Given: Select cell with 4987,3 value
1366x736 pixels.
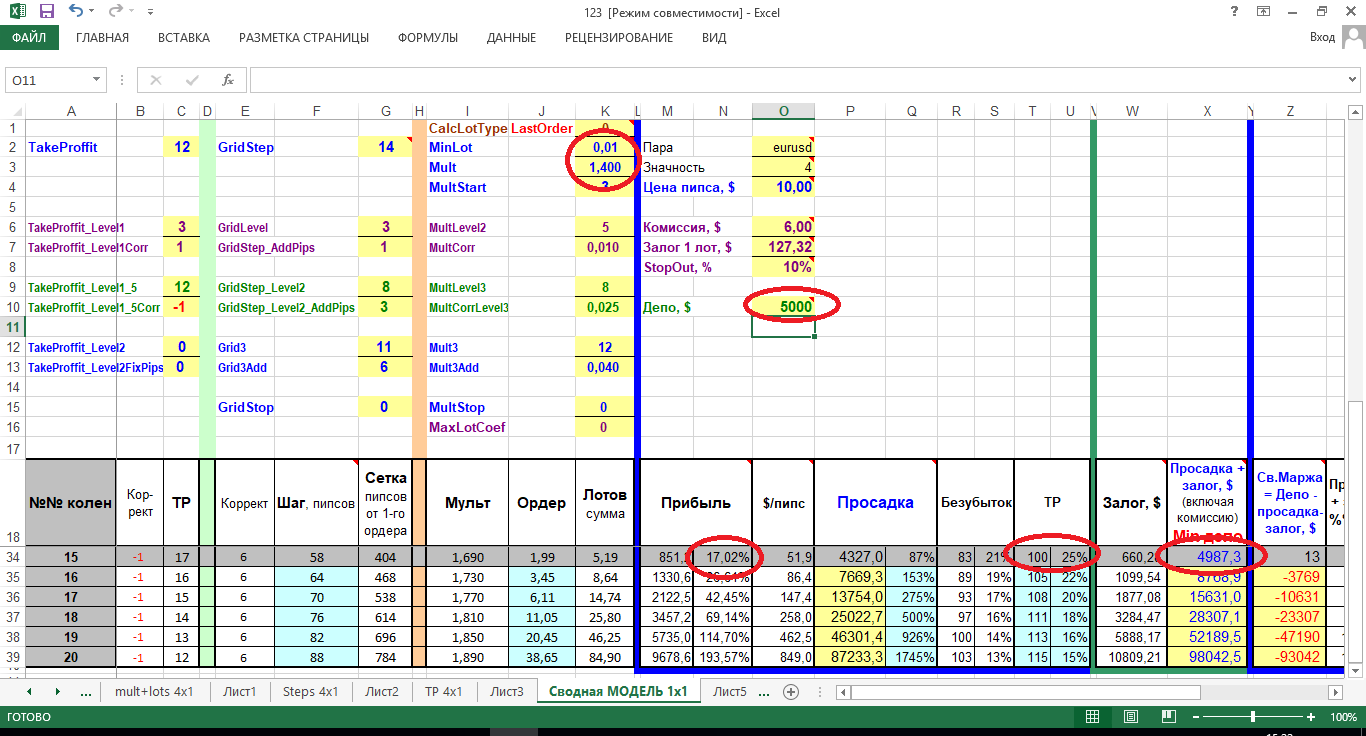Looking at the screenshot, I should tap(1207, 557).
